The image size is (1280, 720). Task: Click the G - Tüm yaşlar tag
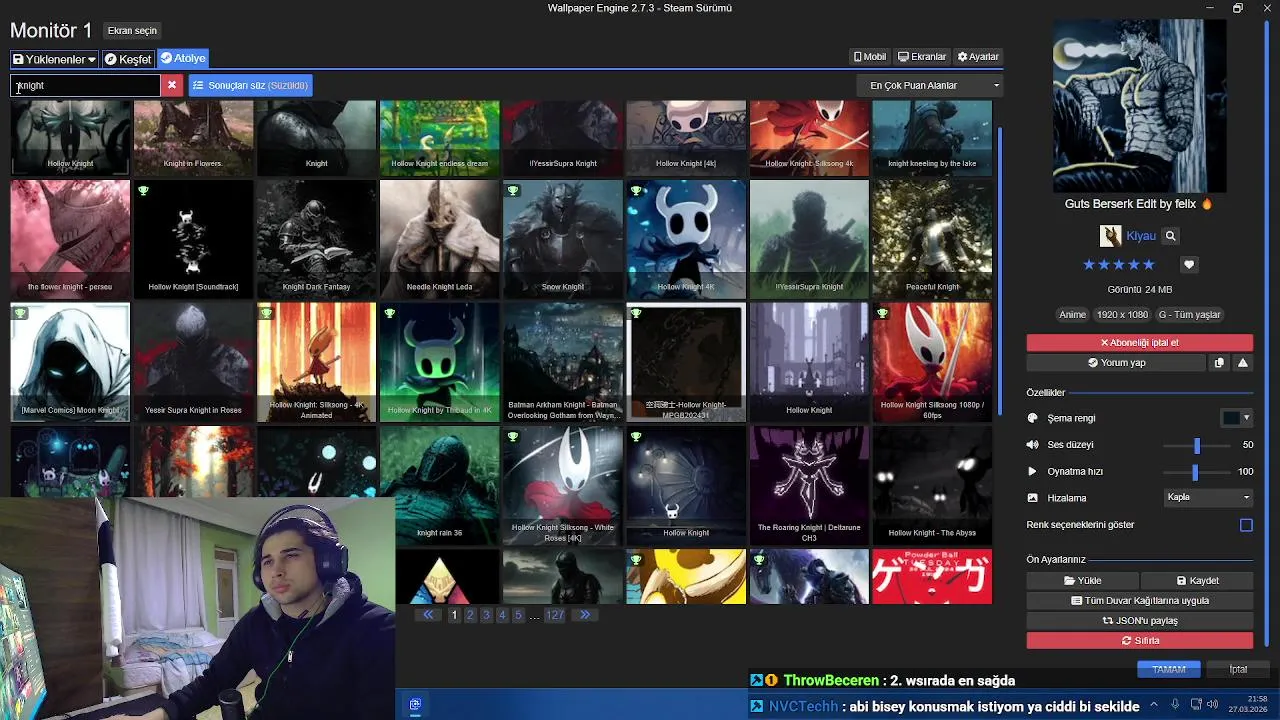click(1189, 314)
